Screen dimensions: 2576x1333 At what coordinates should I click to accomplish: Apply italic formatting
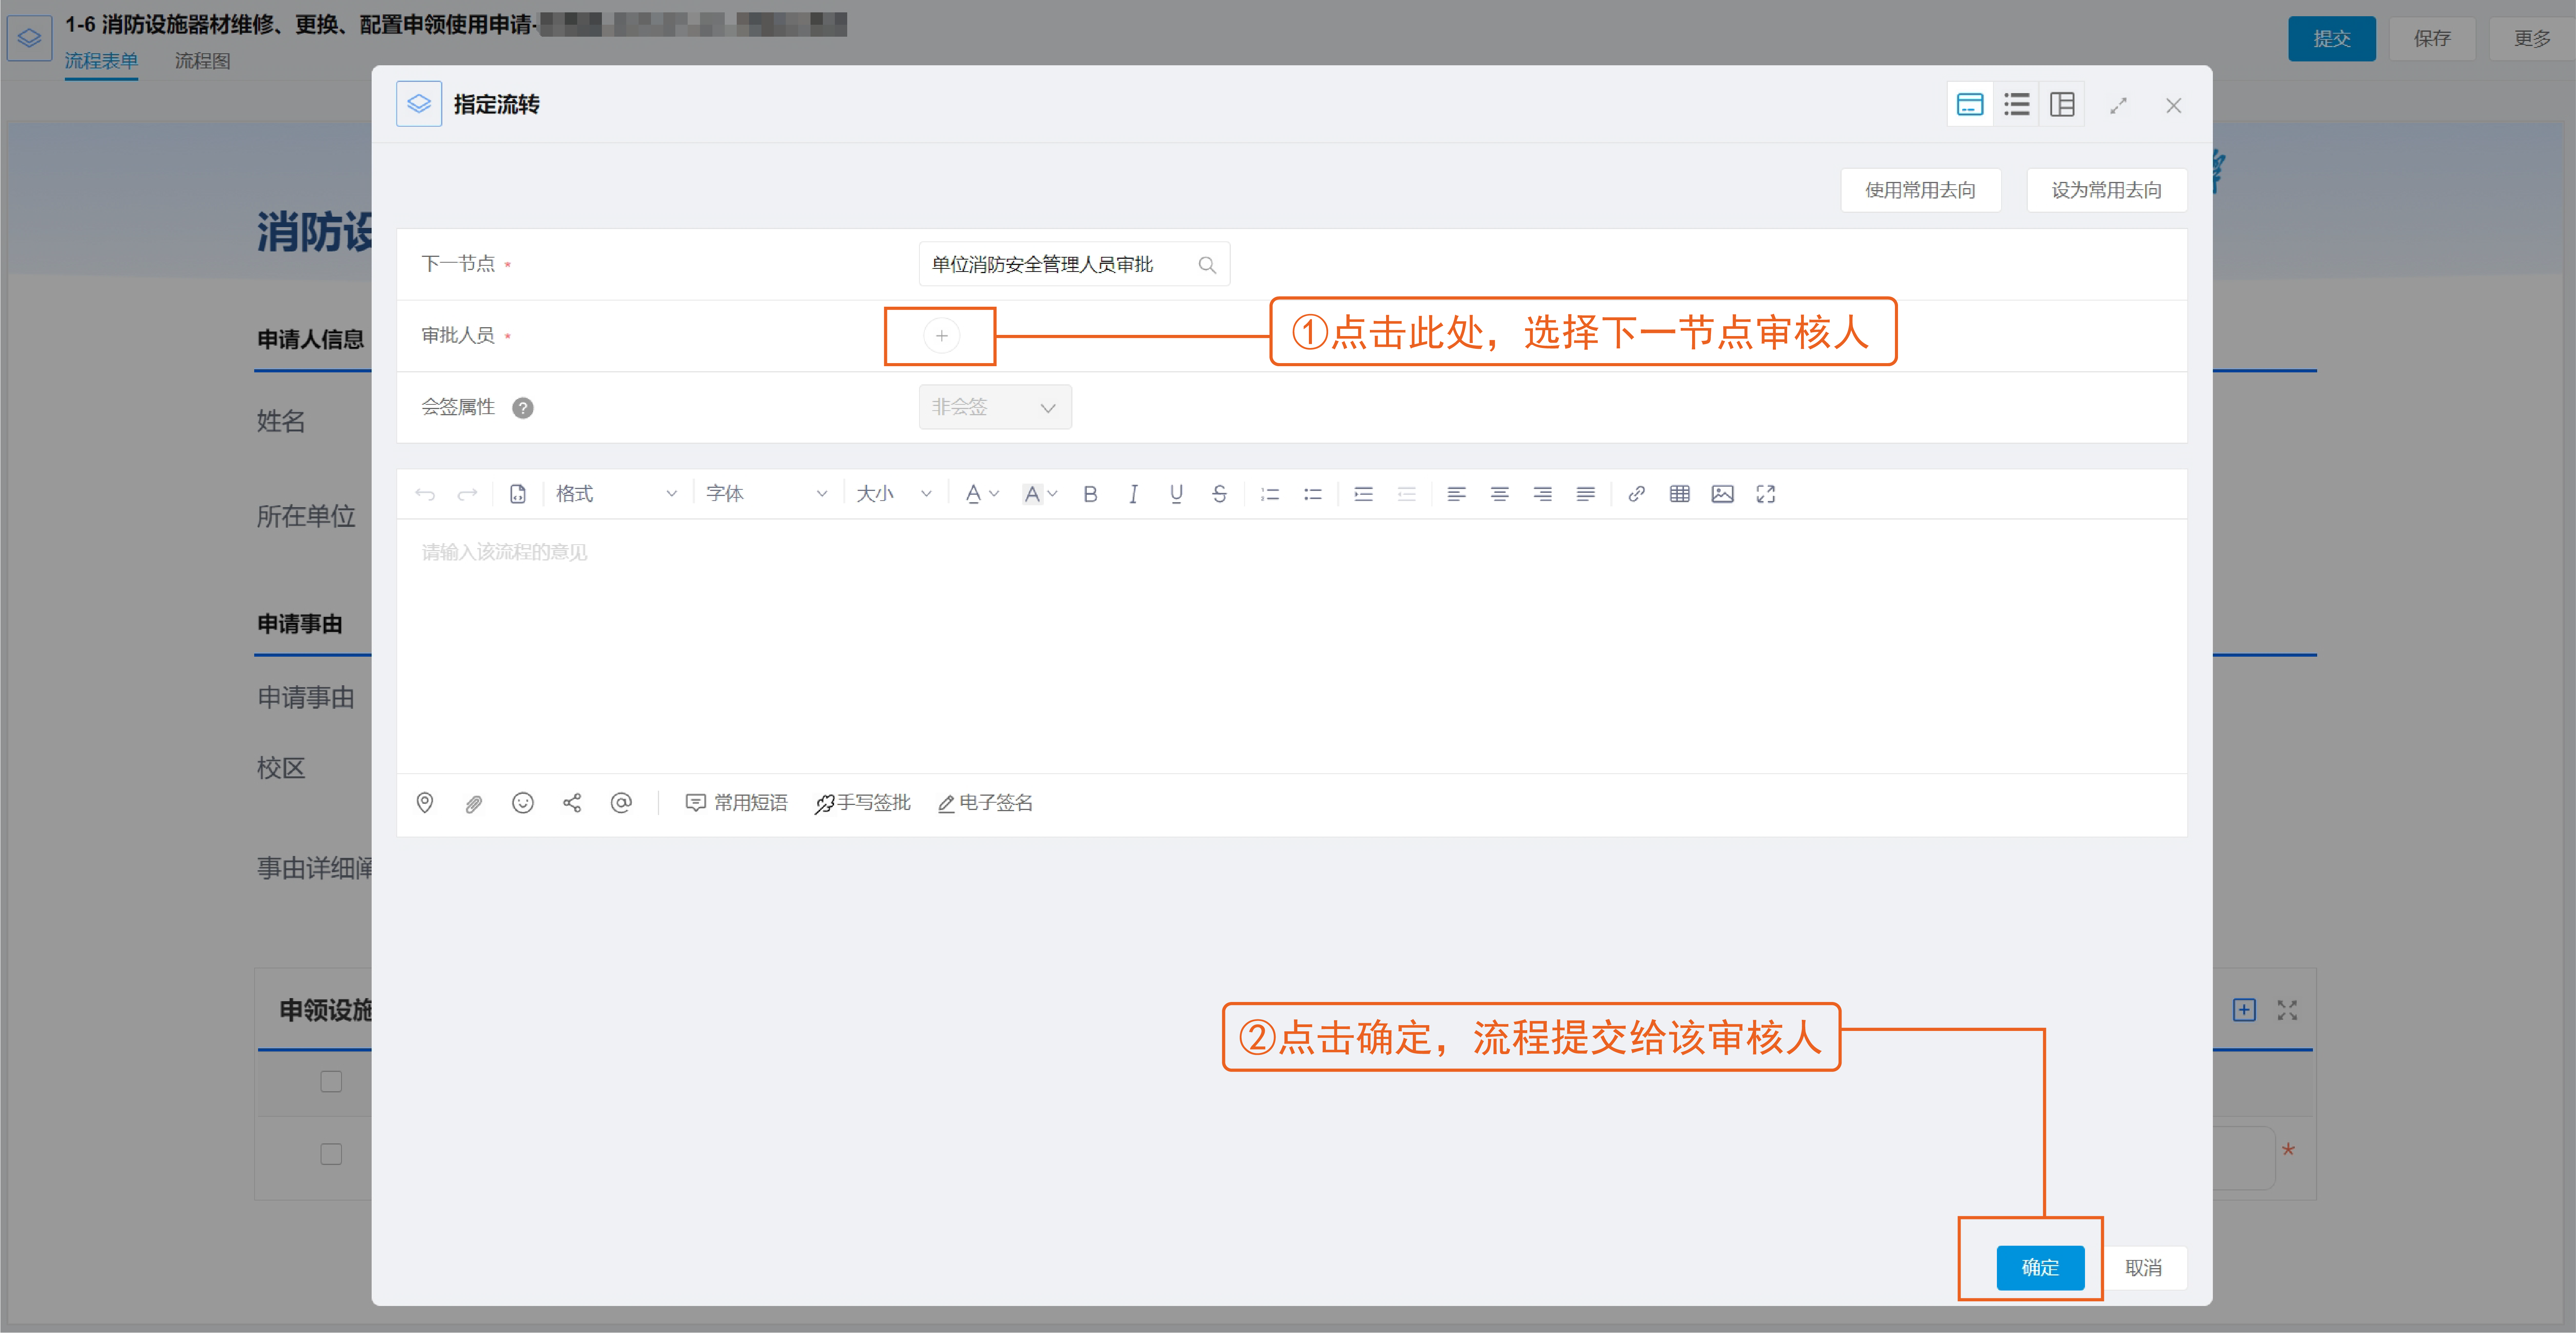(x=1133, y=494)
